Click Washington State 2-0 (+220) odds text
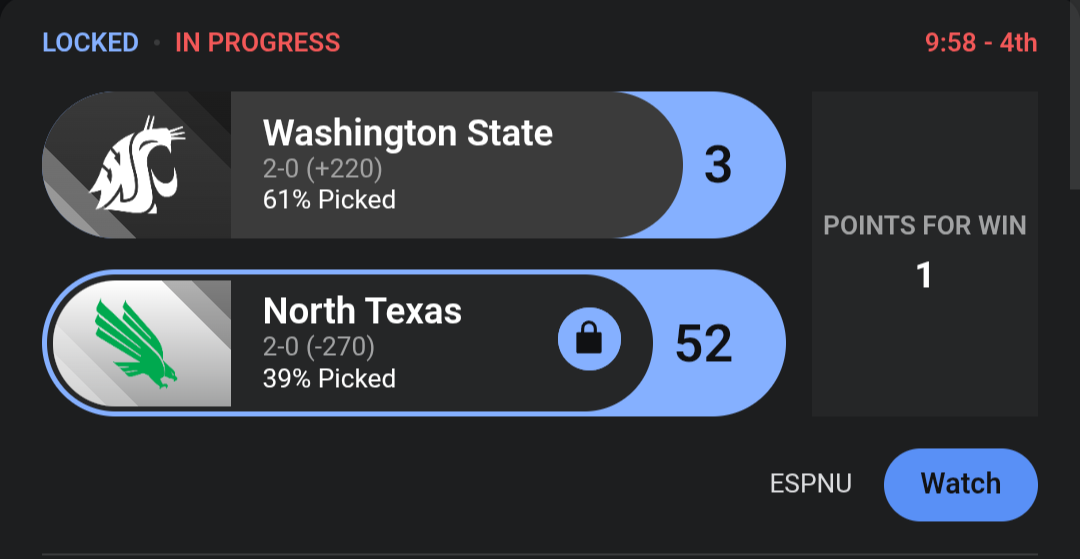The image size is (1080, 559). pyautogui.click(x=322, y=169)
